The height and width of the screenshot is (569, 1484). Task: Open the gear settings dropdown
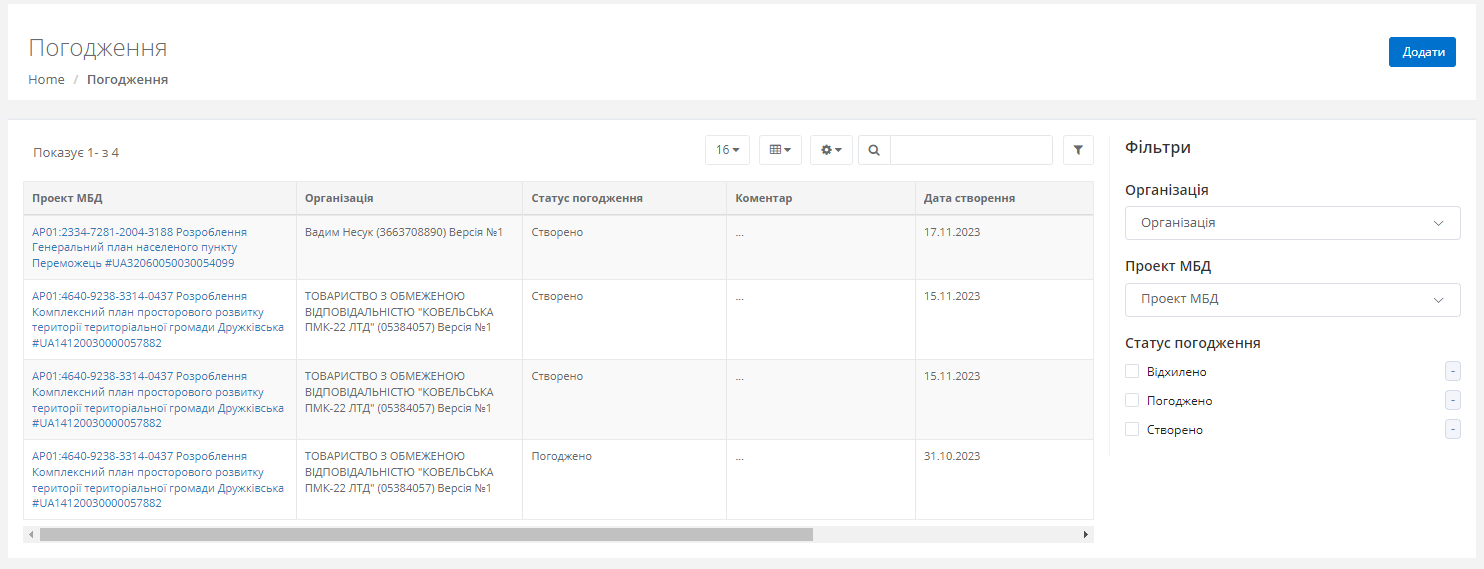831,150
